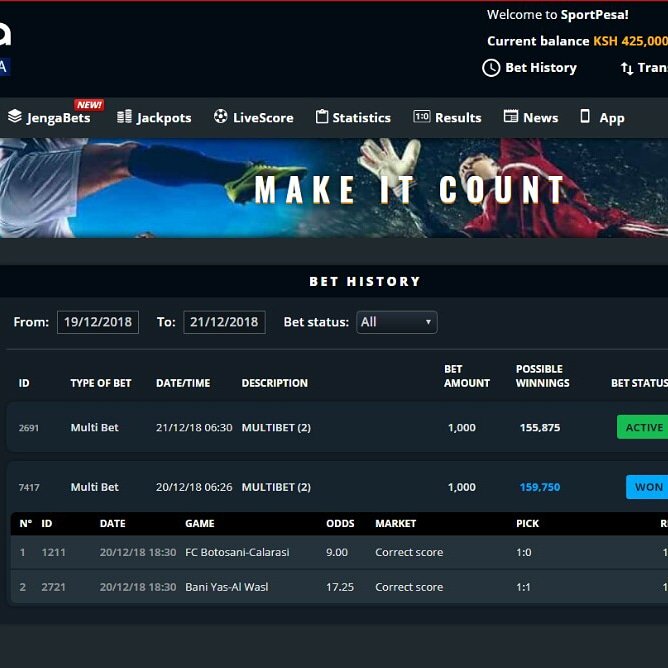The height and width of the screenshot is (668, 668).
Task: Click the Welcome to SportPesa text
Action: [x=558, y=15]
